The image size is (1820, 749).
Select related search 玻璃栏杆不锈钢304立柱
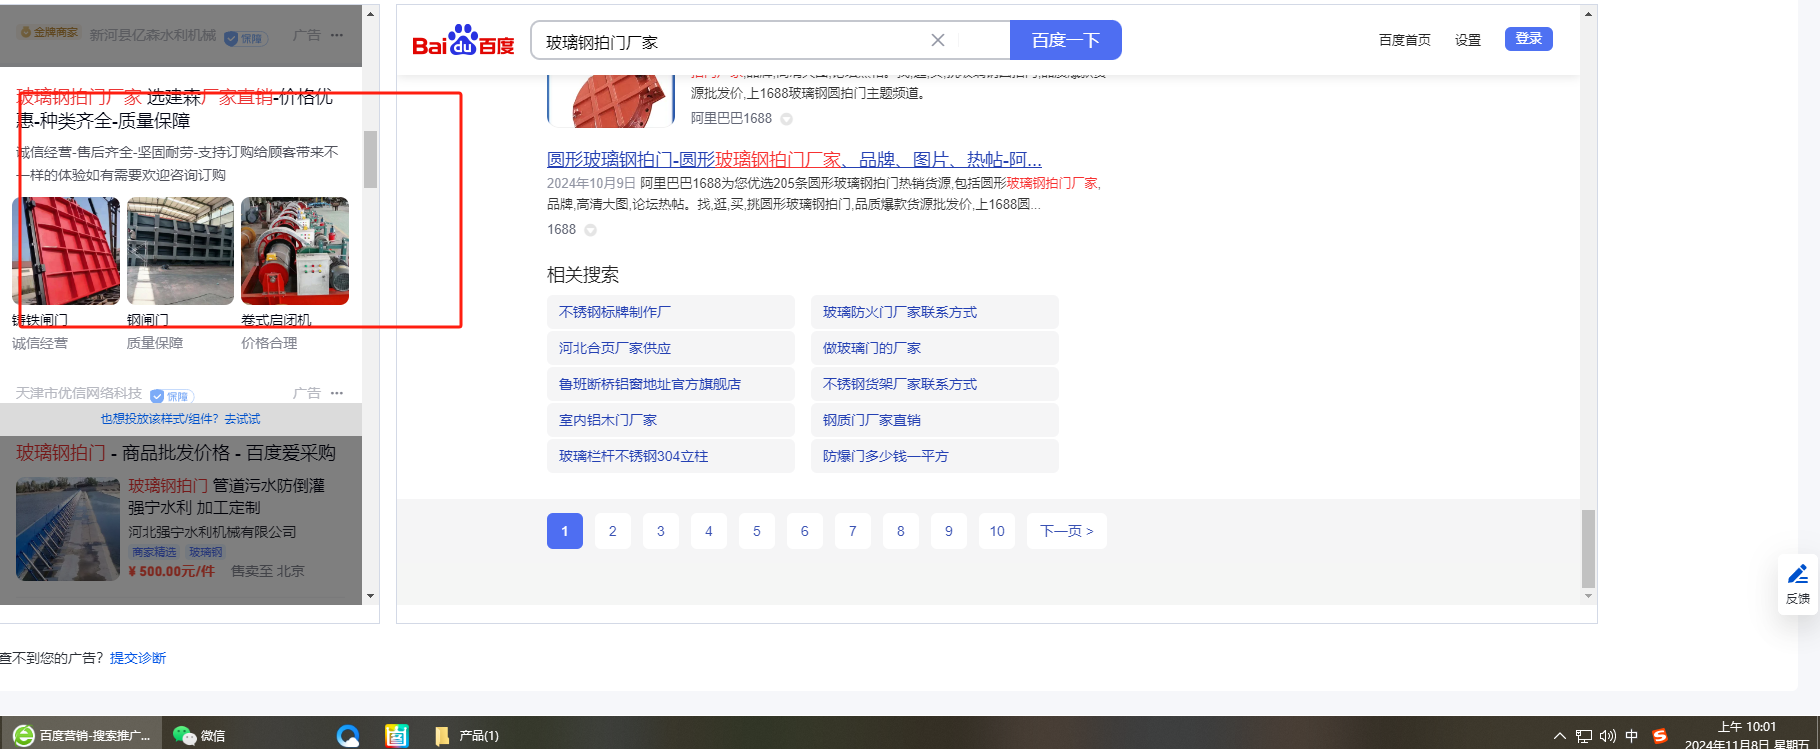671,456
